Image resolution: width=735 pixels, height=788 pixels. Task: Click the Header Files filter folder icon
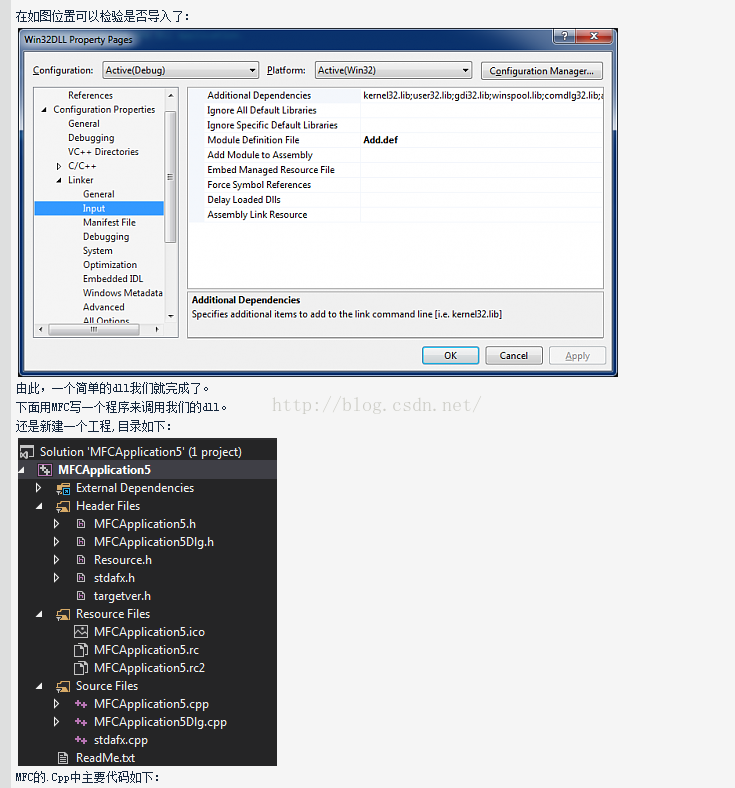pos(63,506)
